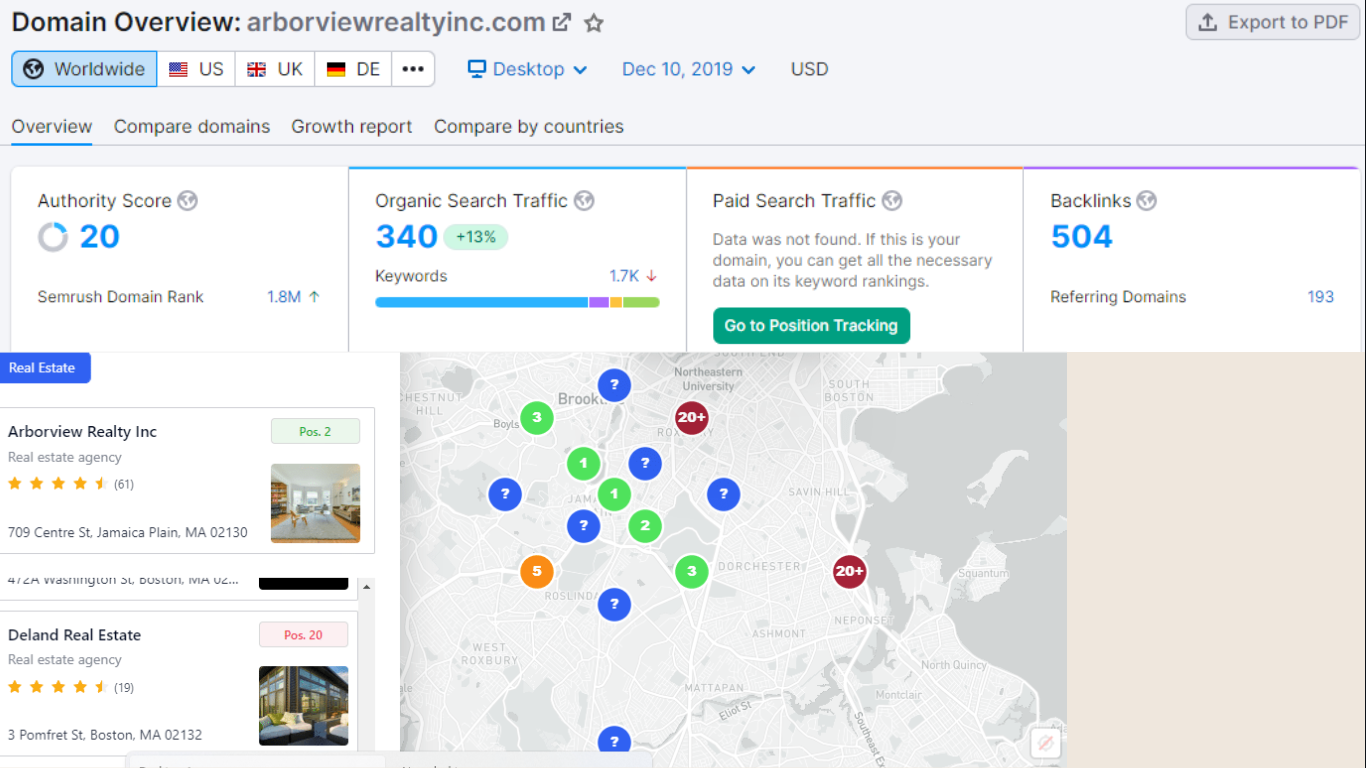This screenshot has height=768, width=1366.
Task: Click the +13% traffic change badge
Action: [x=476, y=237]
